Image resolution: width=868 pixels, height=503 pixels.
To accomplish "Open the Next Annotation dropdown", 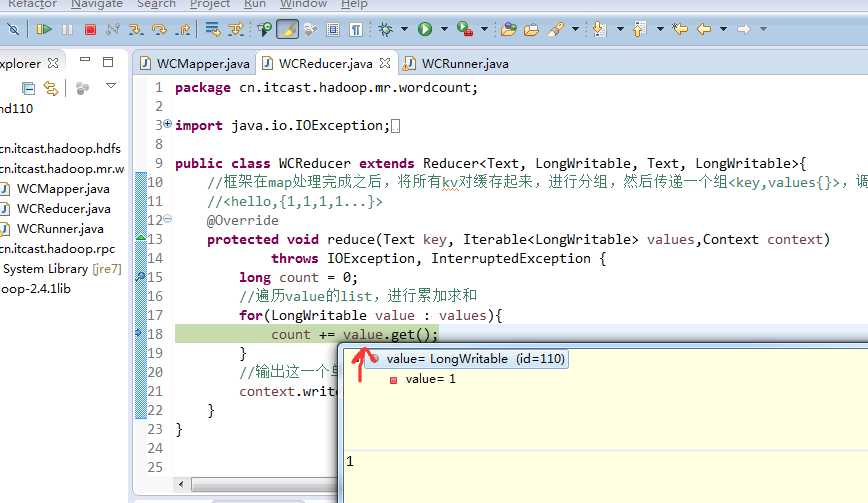I will [x=620, y=29].
